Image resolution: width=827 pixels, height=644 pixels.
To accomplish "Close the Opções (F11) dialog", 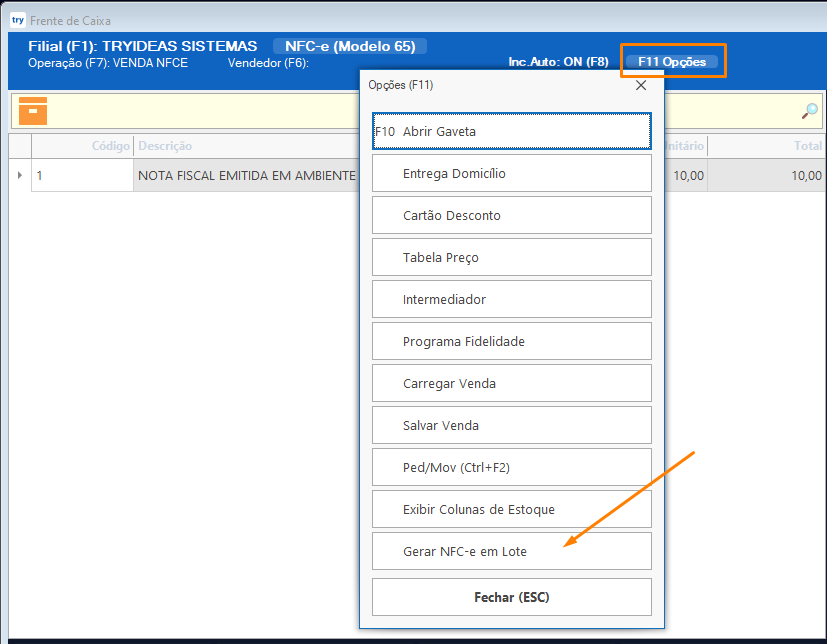I will [x=641, y=85].
